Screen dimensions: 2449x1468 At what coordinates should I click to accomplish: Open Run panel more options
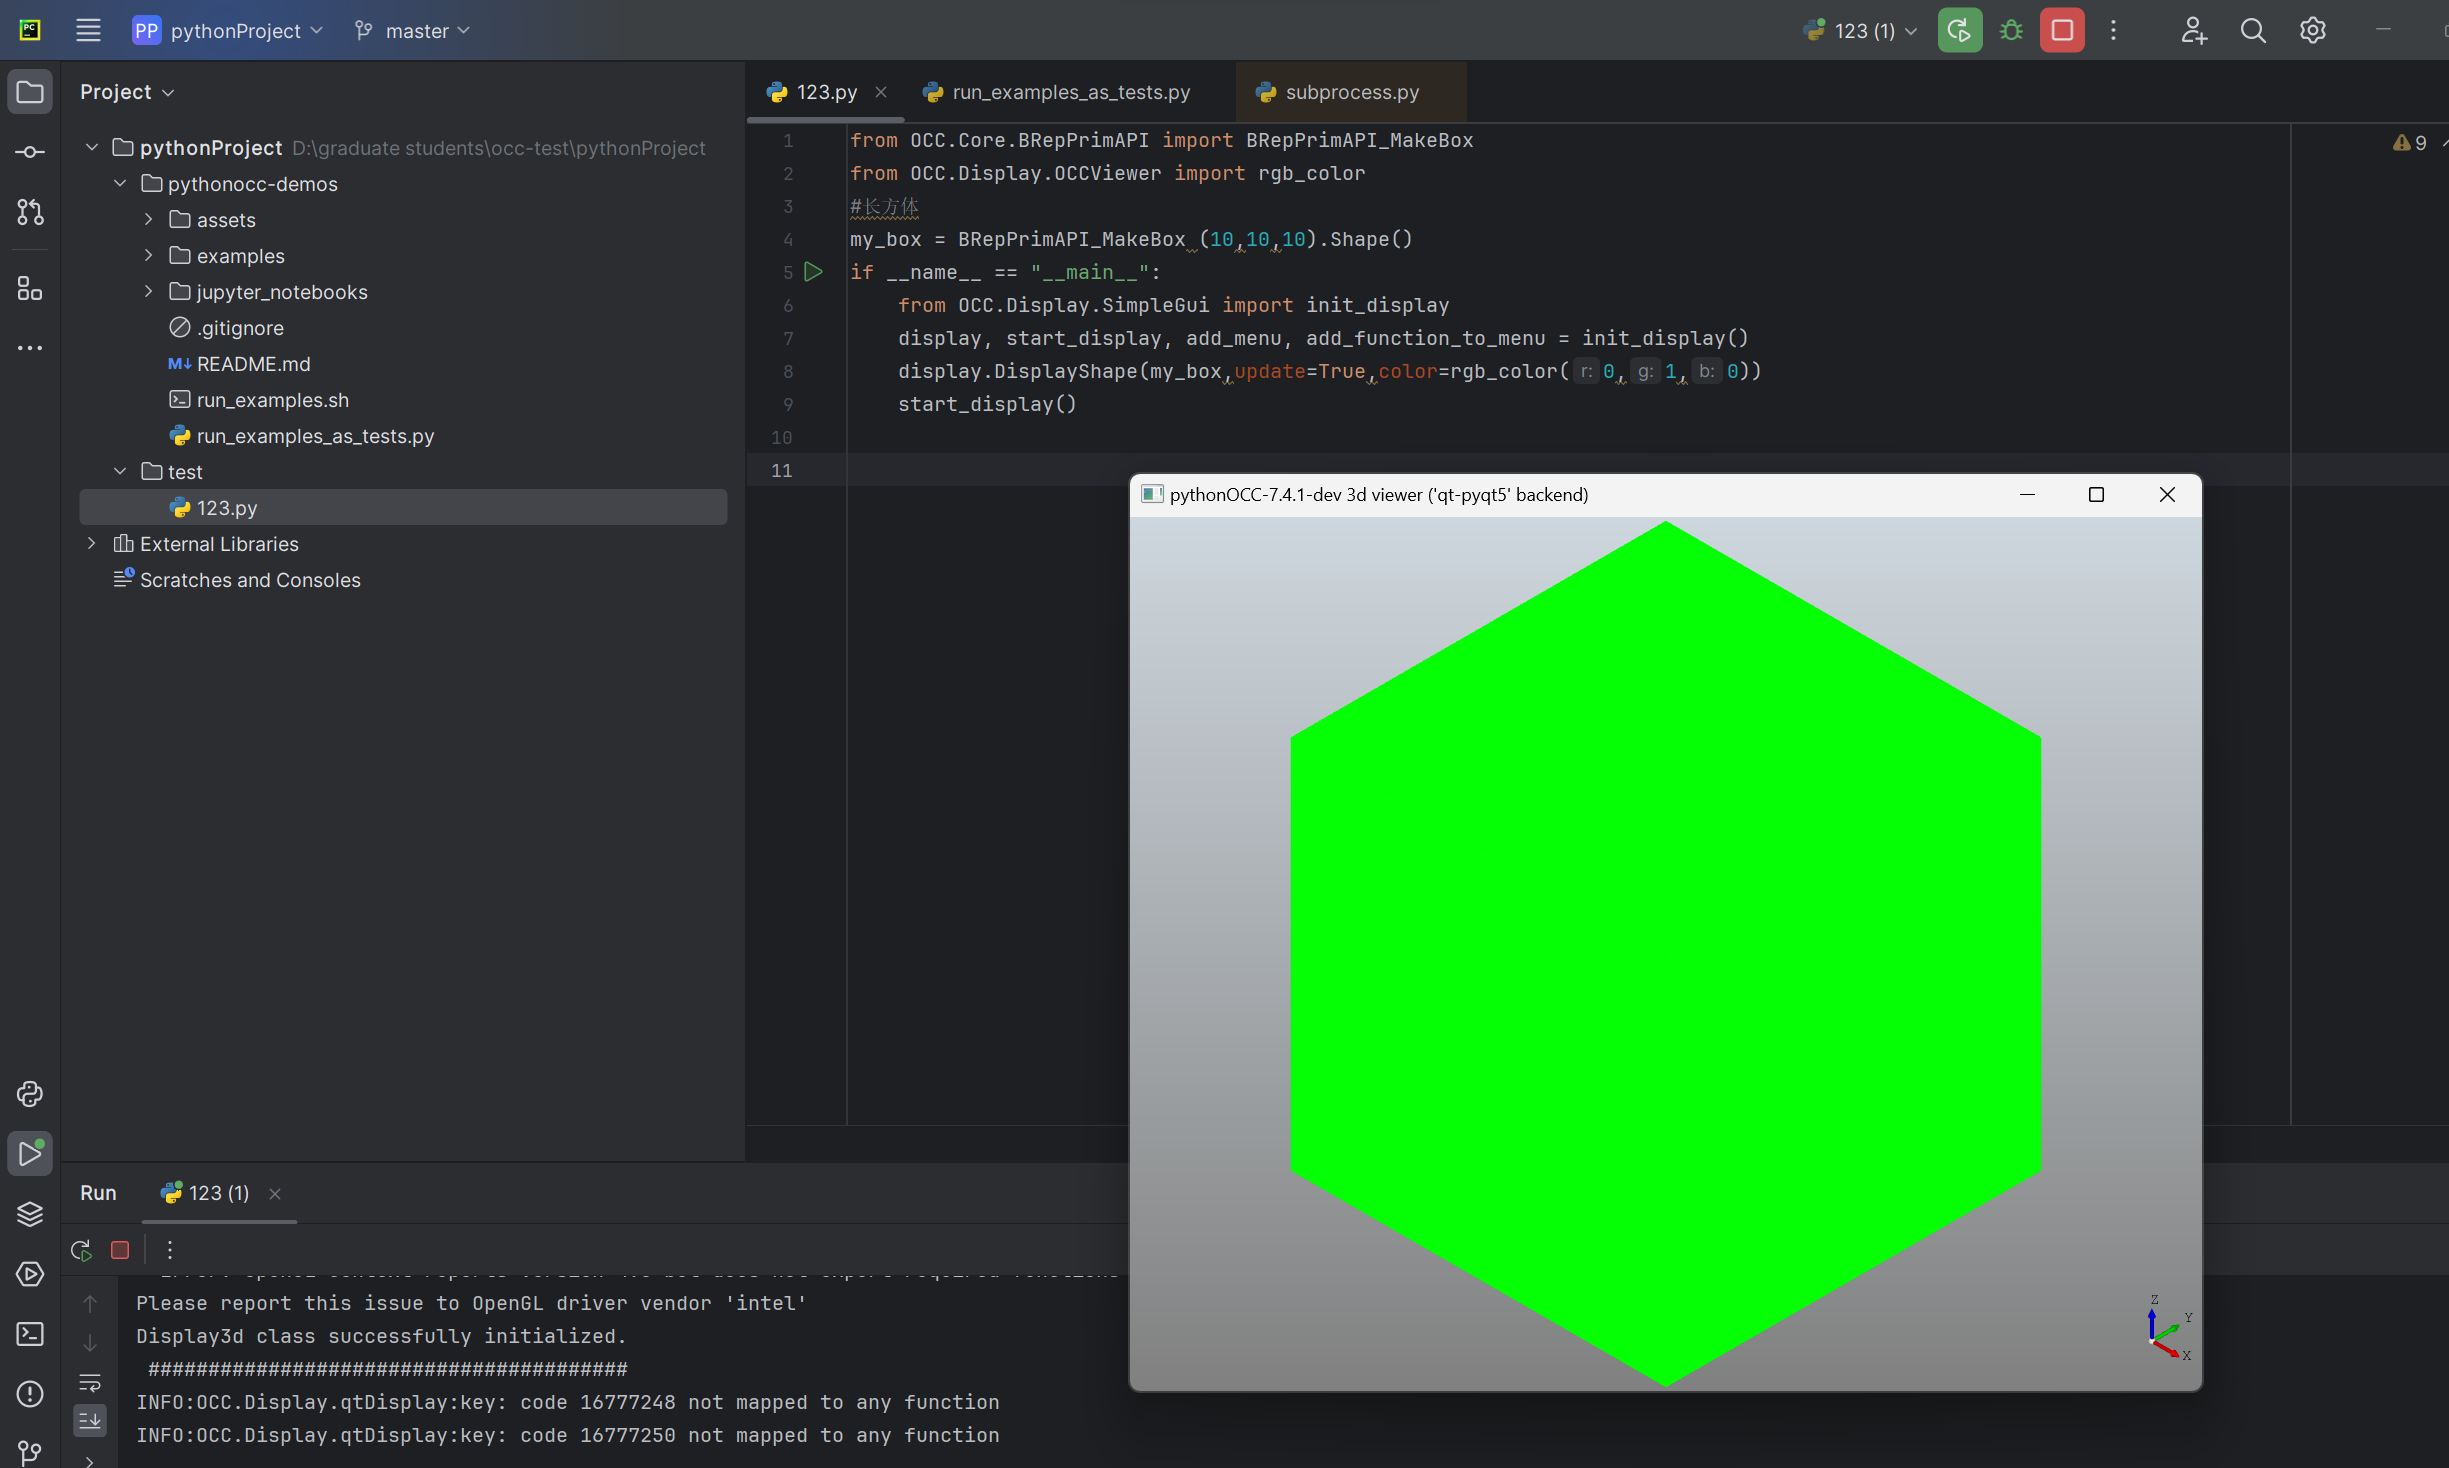(x=170, y=1250)
